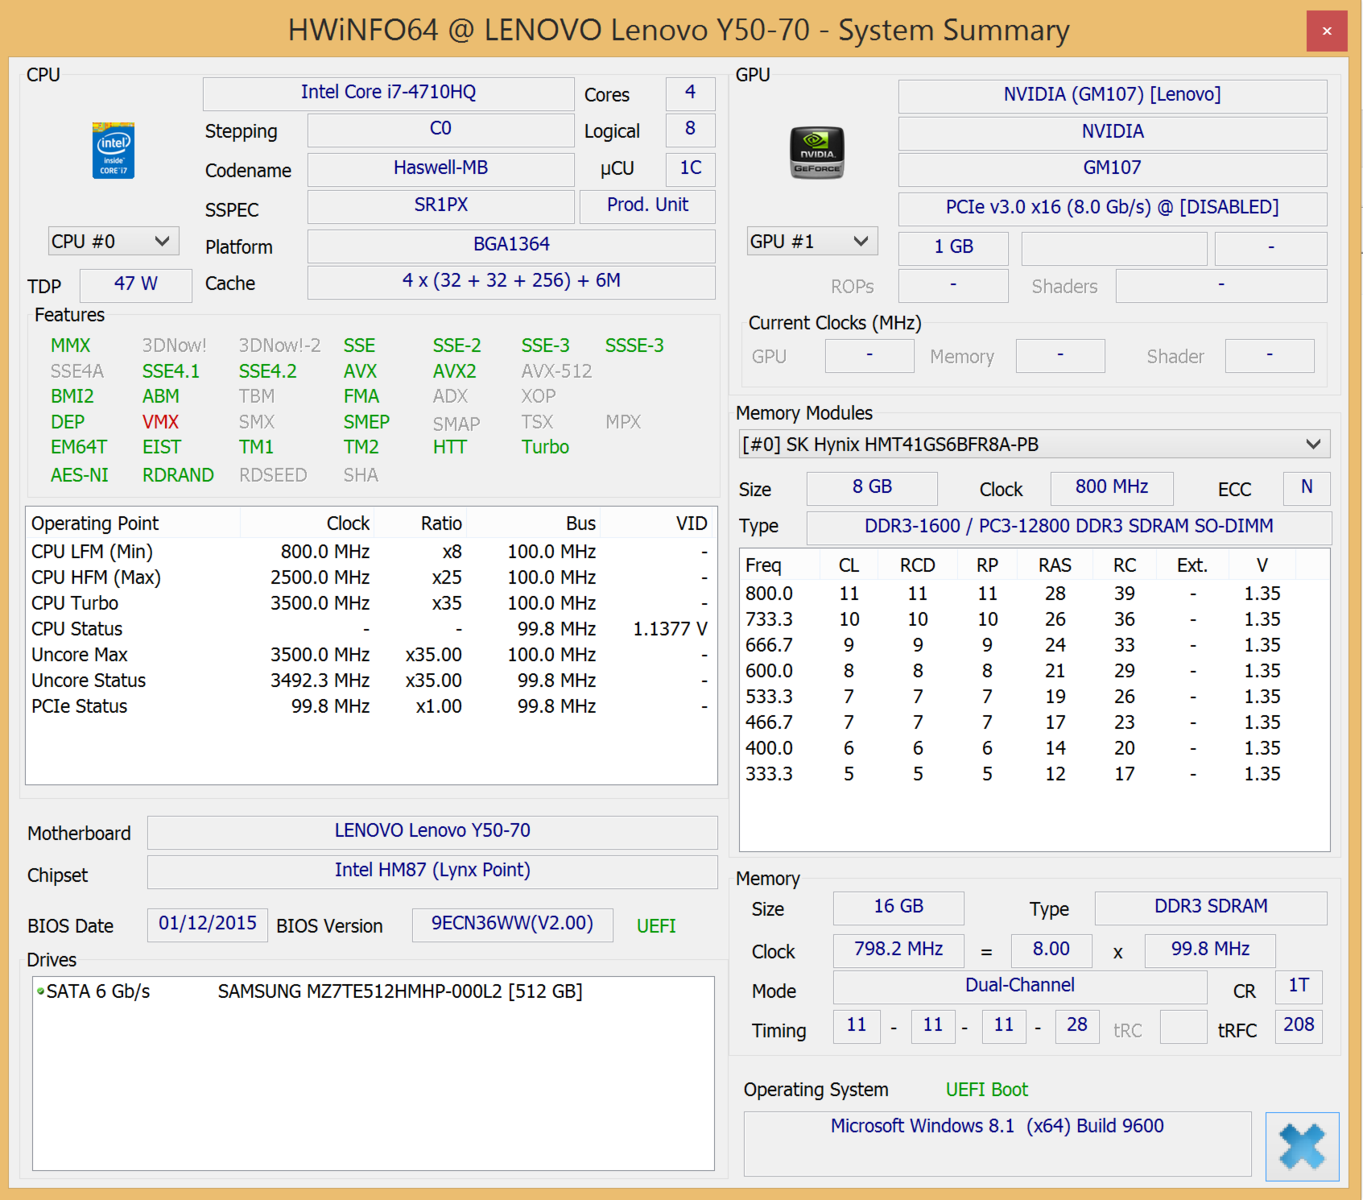Viewport: 1363px width, 1200px height.
Task: Click the LENOVO Lenovo Y50-70 motherboard field
Action: (432, 832)
